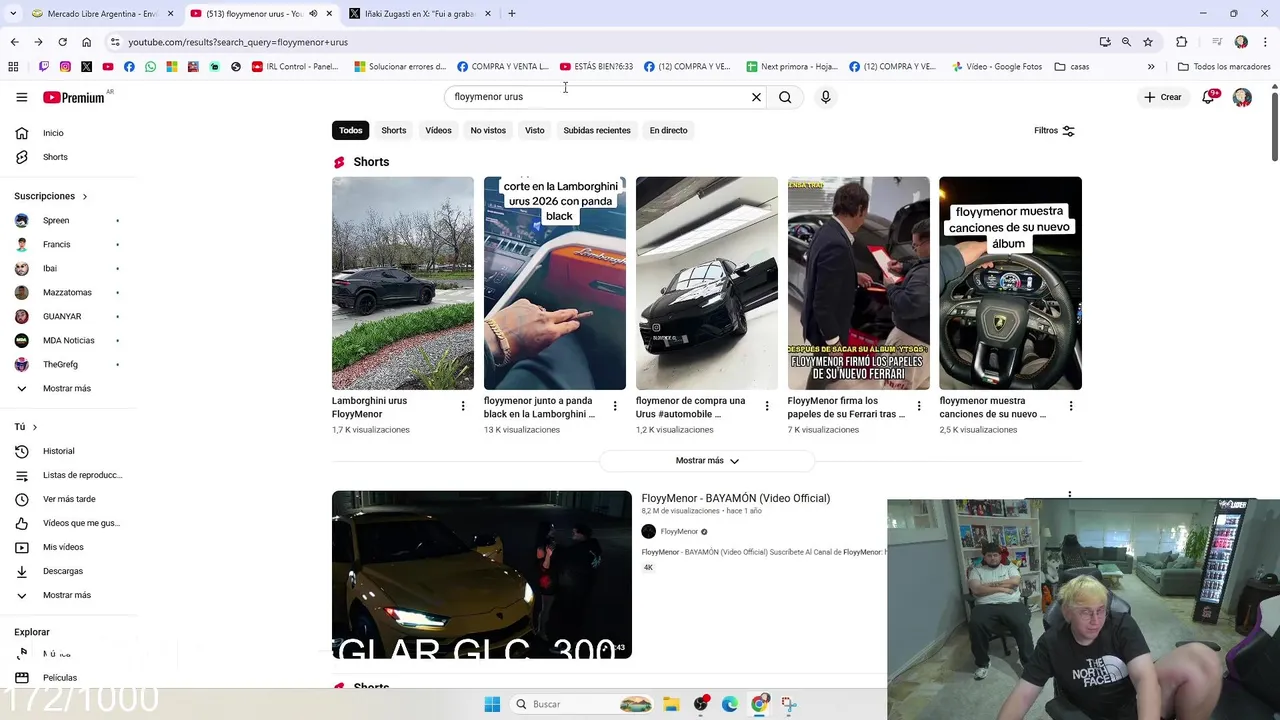Select the No vistos filter chip
The height and width of the screenshot is (720, 1280).
pos(488,130)
